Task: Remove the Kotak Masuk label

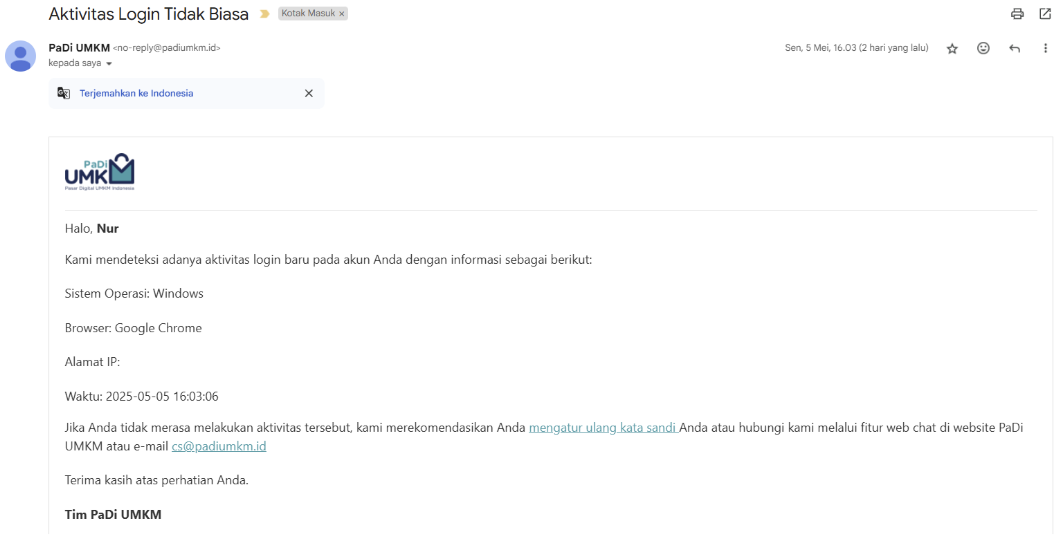Action: (x=342, y=14)
